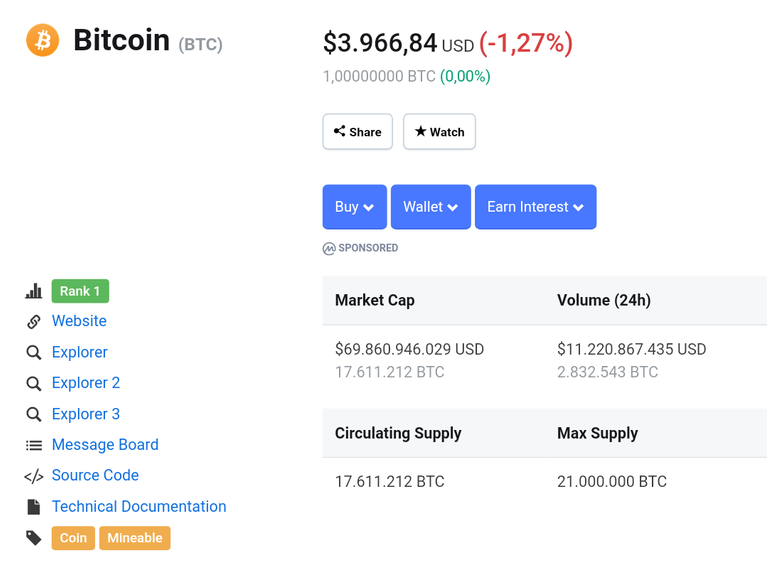768x573 pixels.
Task: Click the magnifier icon beside Explorer 3
Action: pos(34,414)
